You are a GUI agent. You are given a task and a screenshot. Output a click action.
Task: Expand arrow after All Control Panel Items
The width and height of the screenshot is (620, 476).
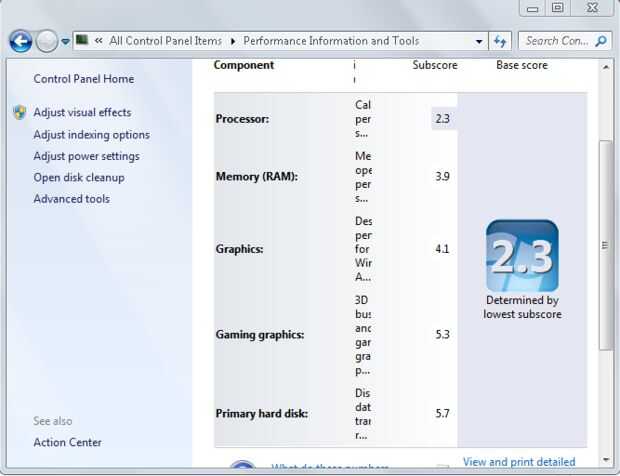coord(233,41)
